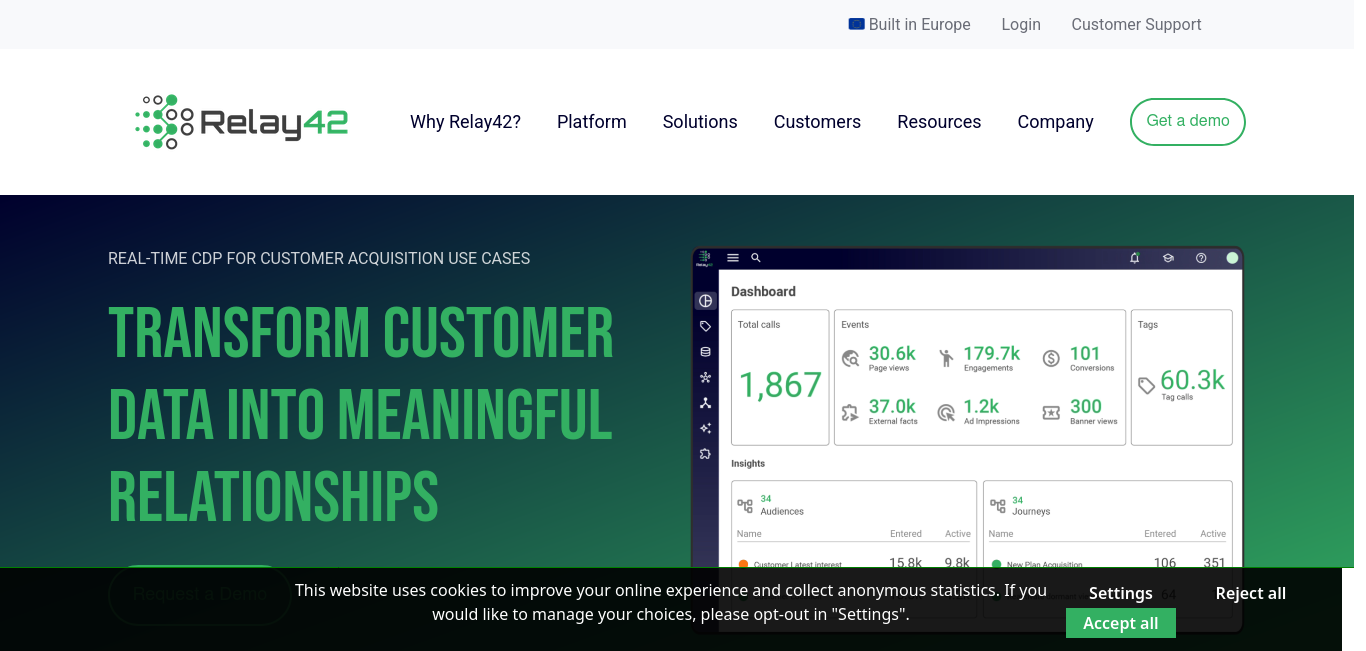Open hamburger menu in dashboard preview
Image resolution: width=1366 pixels, height=651 pixels.
(733, 258)
